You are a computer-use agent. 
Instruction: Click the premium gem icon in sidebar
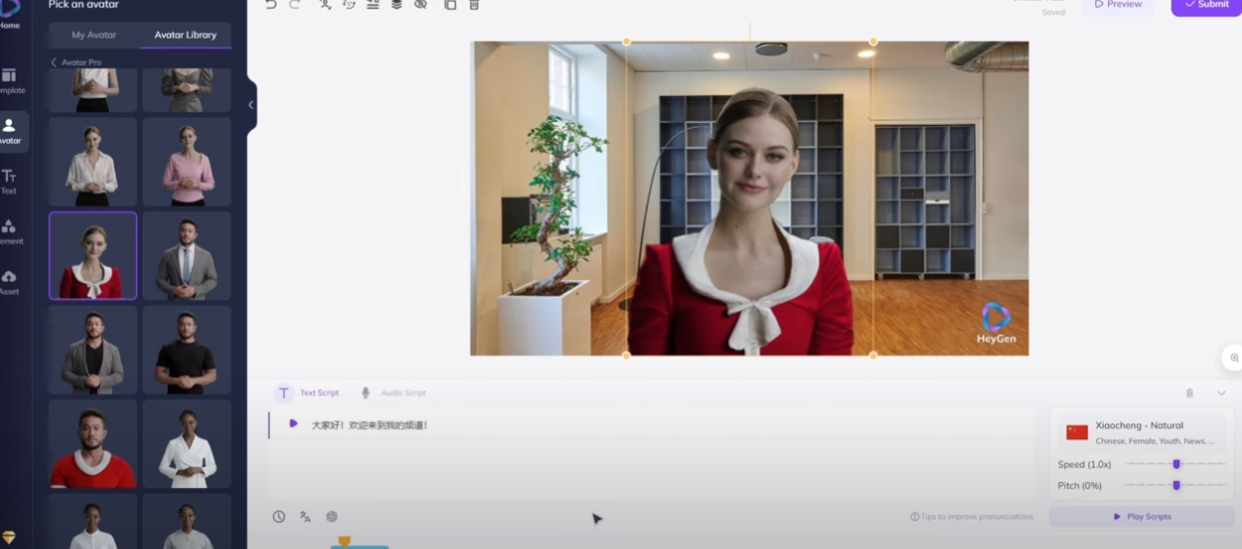tap(9, 537)
